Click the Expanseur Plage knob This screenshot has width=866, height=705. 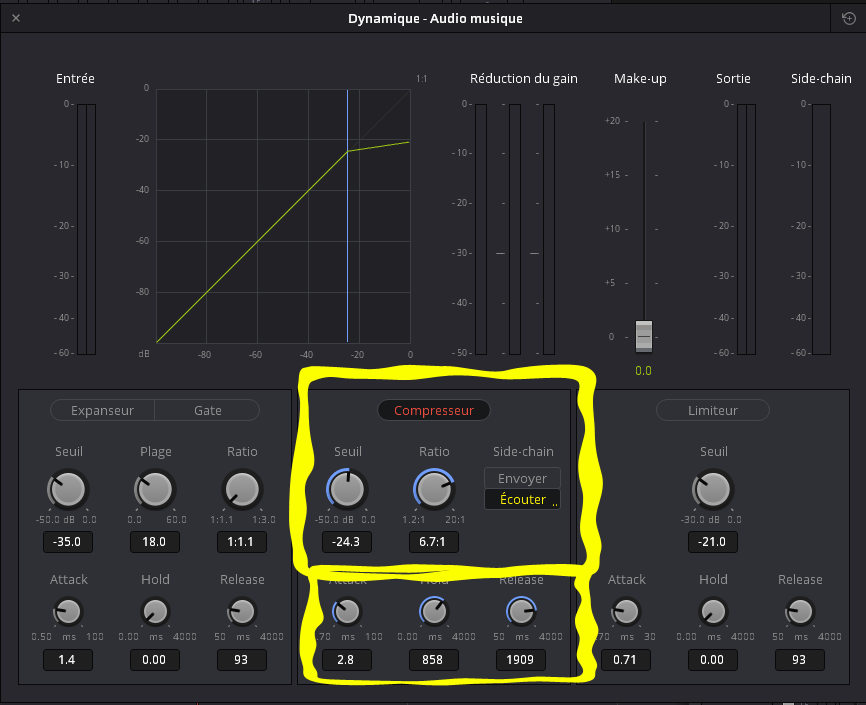click(155, 490)
